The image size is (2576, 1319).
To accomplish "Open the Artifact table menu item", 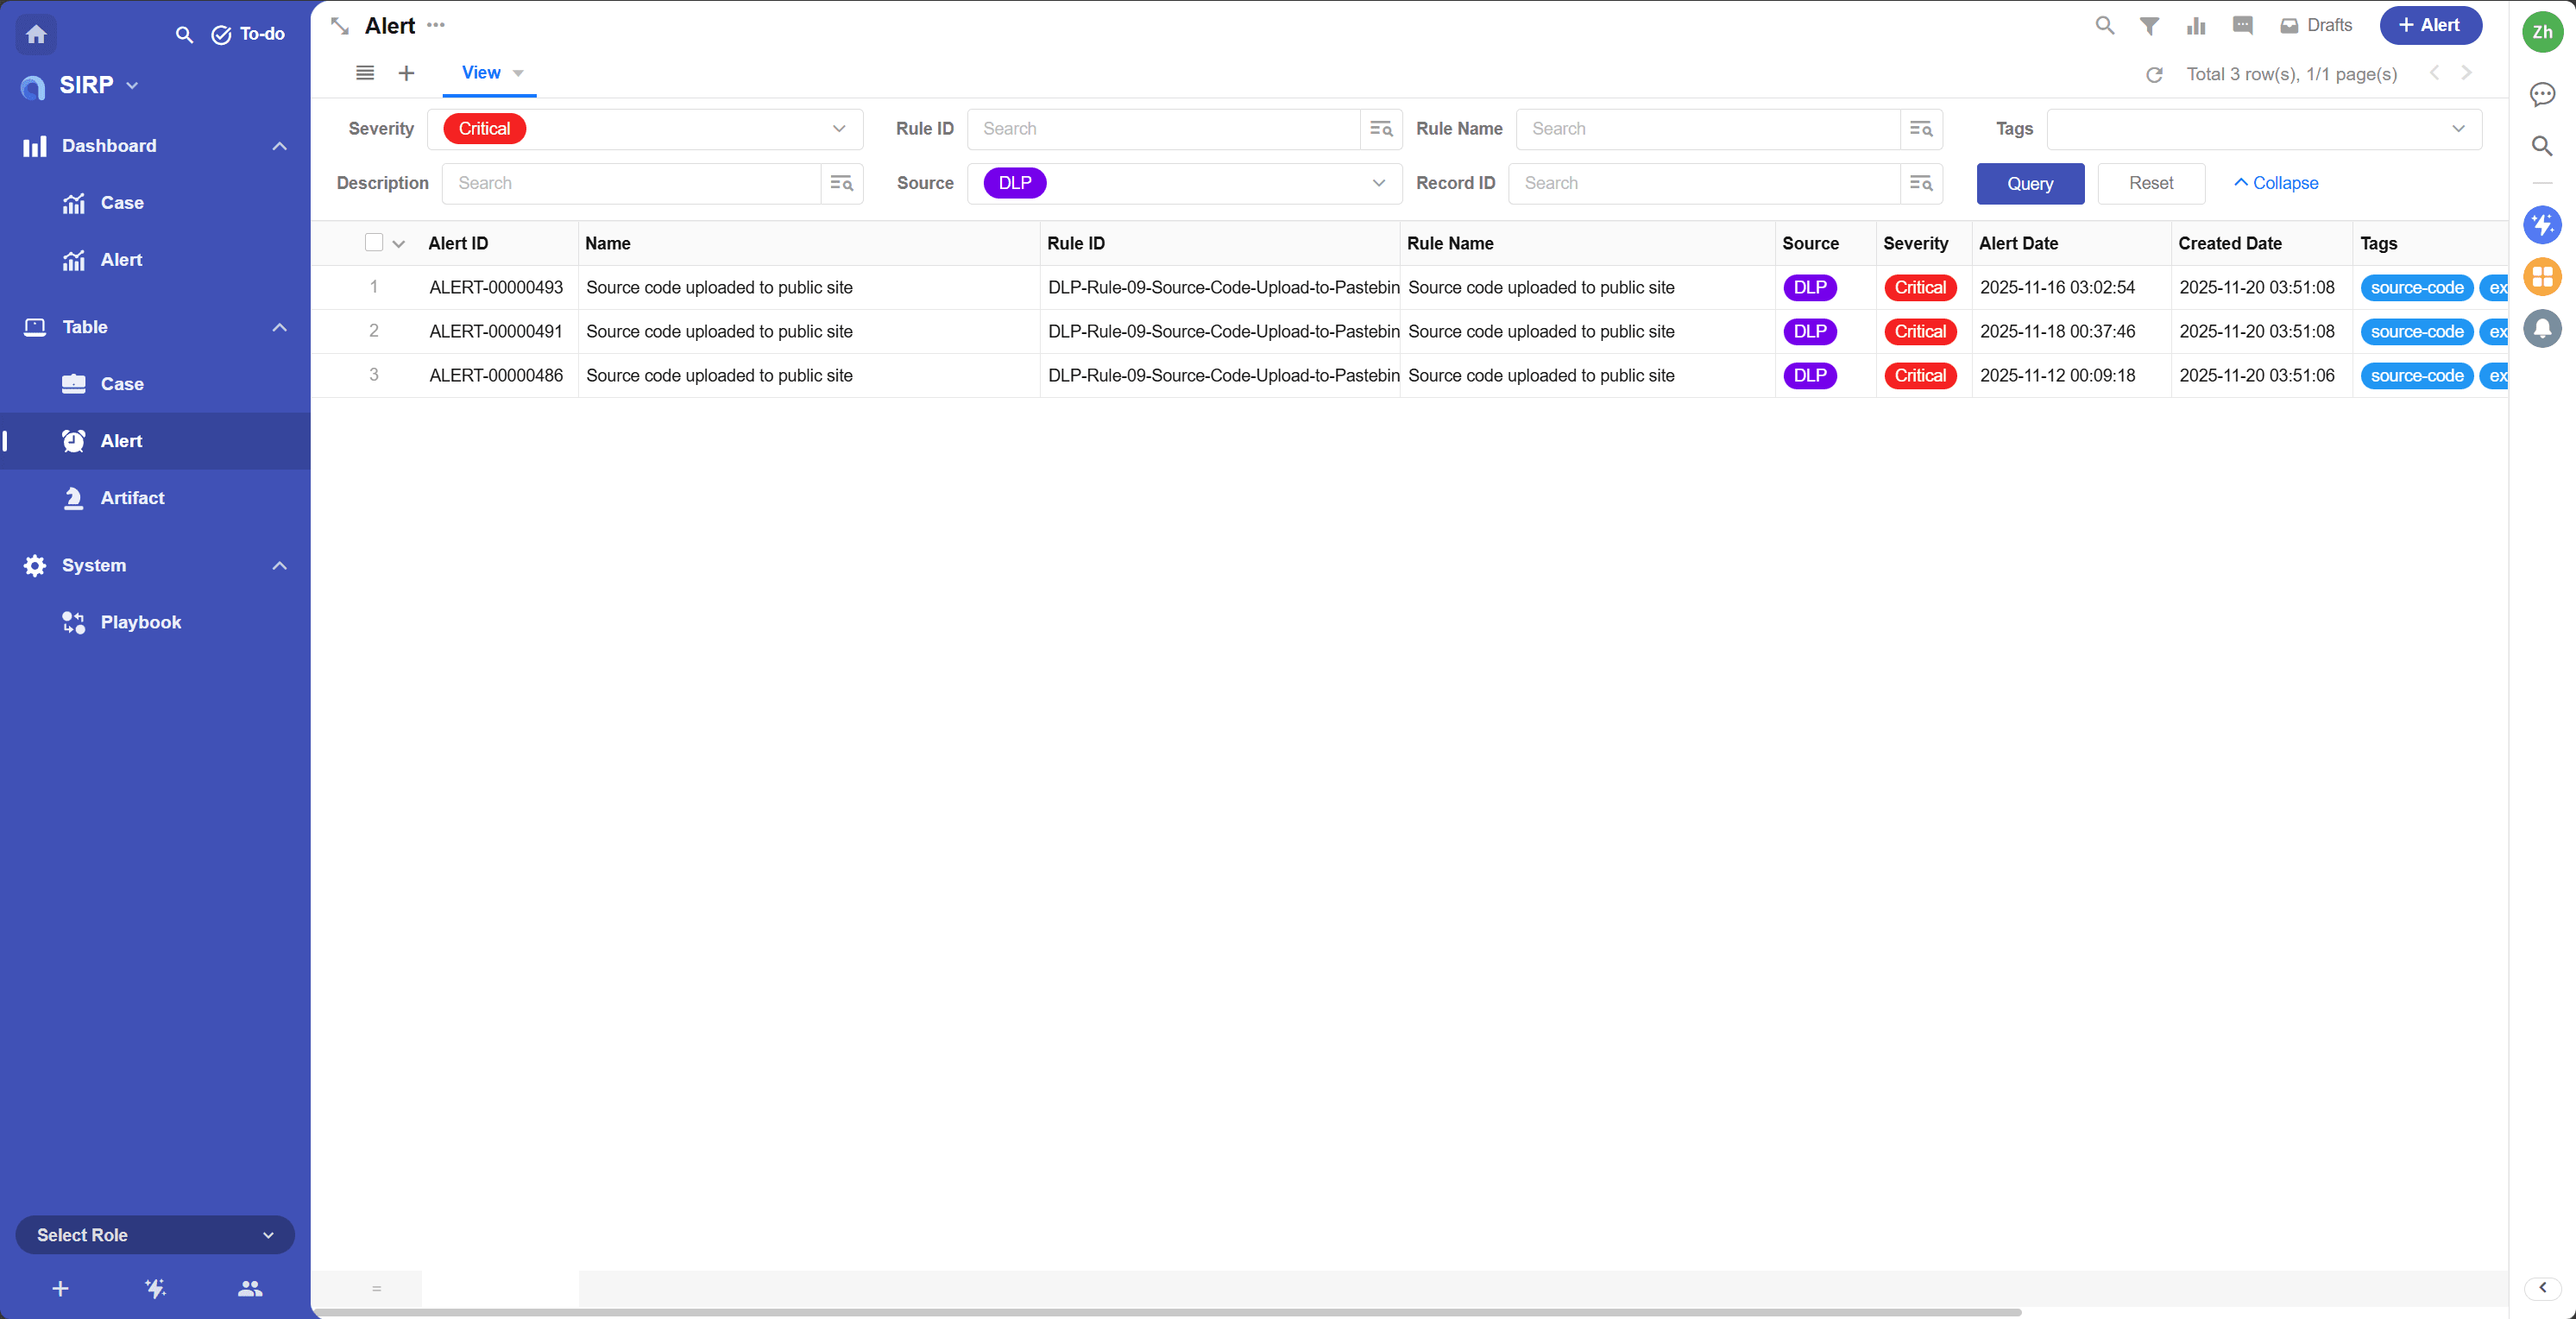I will pos(132,498).
